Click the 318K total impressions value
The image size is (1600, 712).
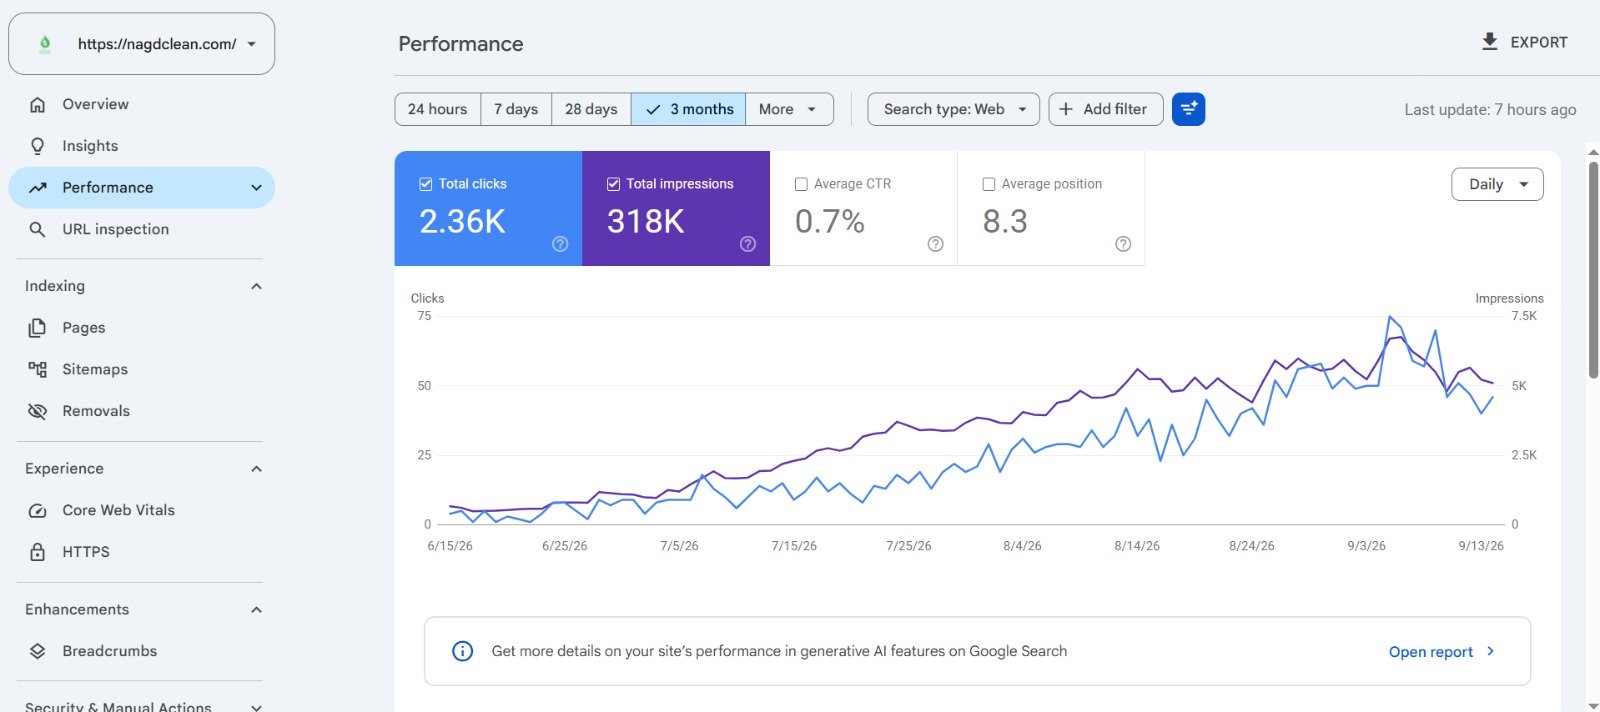[x=646, y=221]
